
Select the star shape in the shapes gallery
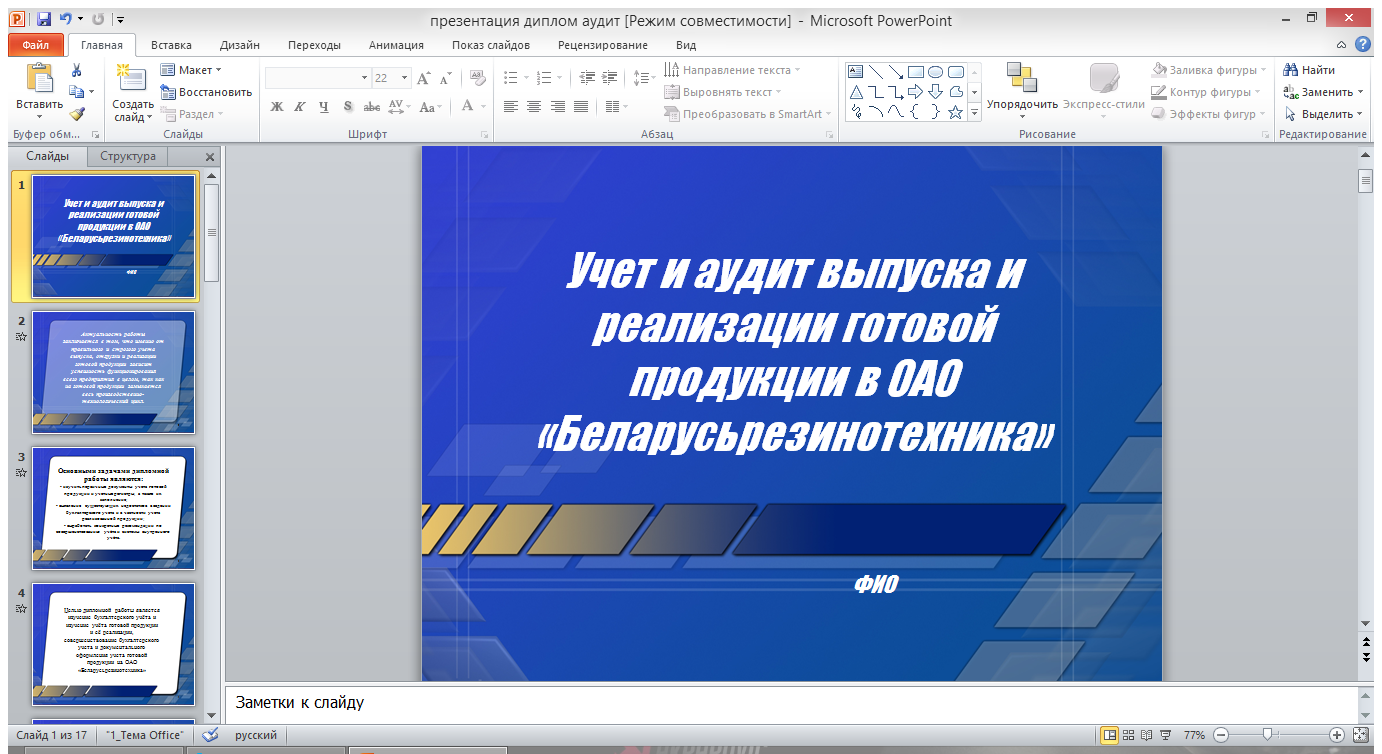click(955, 113)
